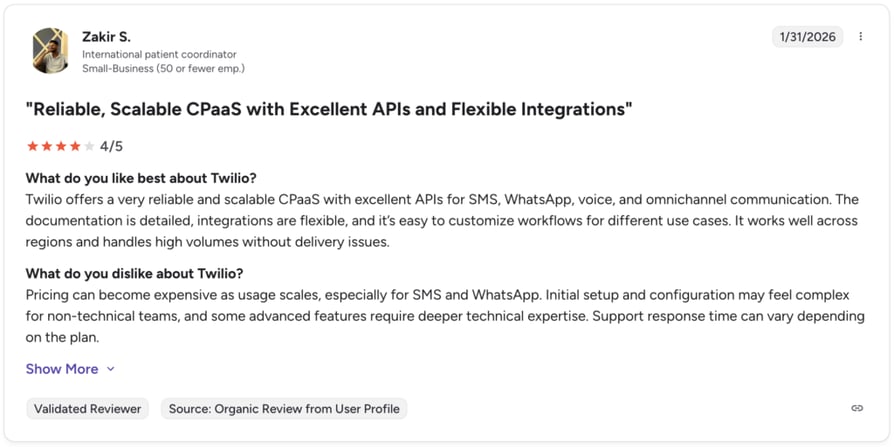Screen dimensions: 894x447
Task: Click the Validated Reviewer badge
Action: [x=87, y=409]
